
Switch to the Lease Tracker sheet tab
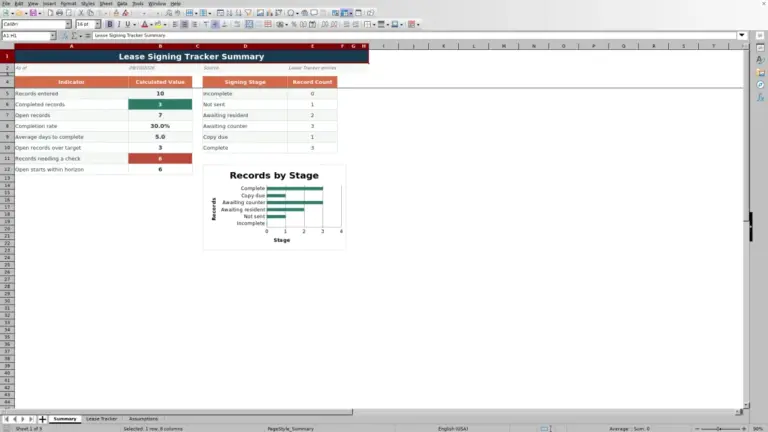101,419
